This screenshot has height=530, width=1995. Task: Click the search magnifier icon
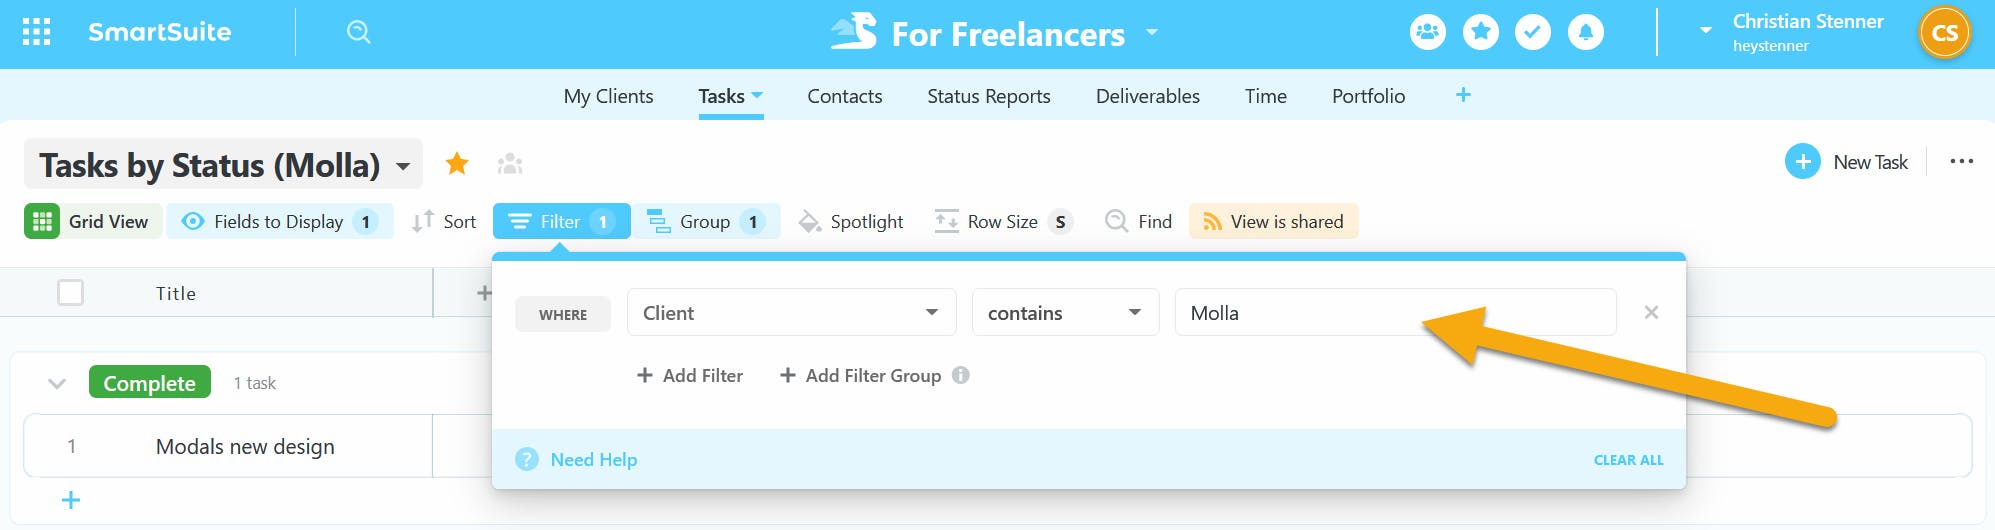point(358,32)
